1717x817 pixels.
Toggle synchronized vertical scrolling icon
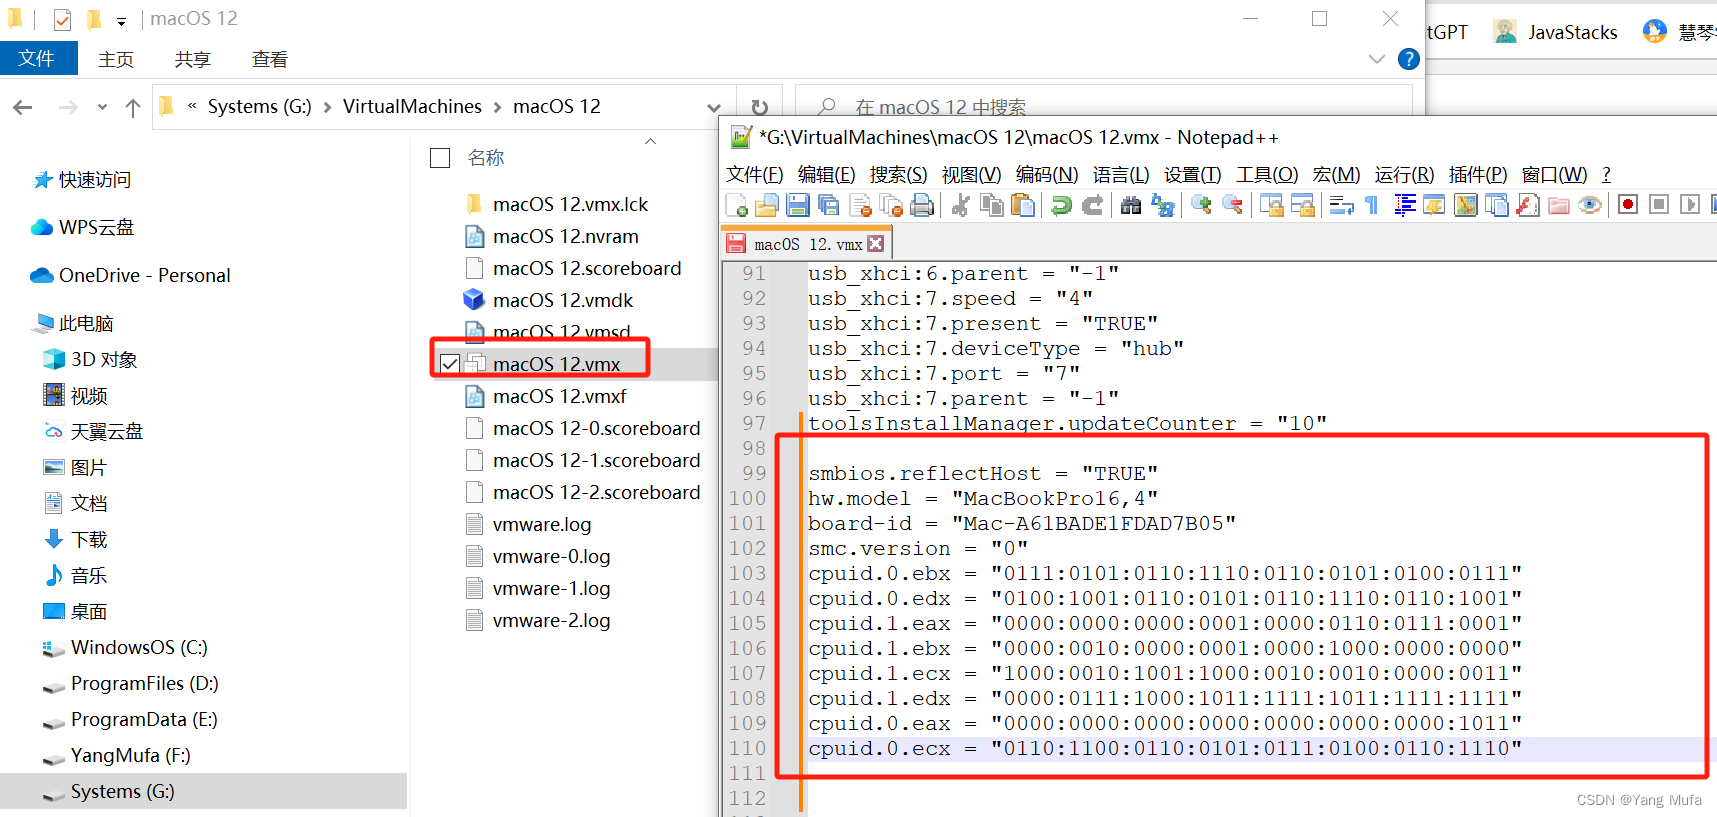pyautogui.click(x=1271, y=205)
